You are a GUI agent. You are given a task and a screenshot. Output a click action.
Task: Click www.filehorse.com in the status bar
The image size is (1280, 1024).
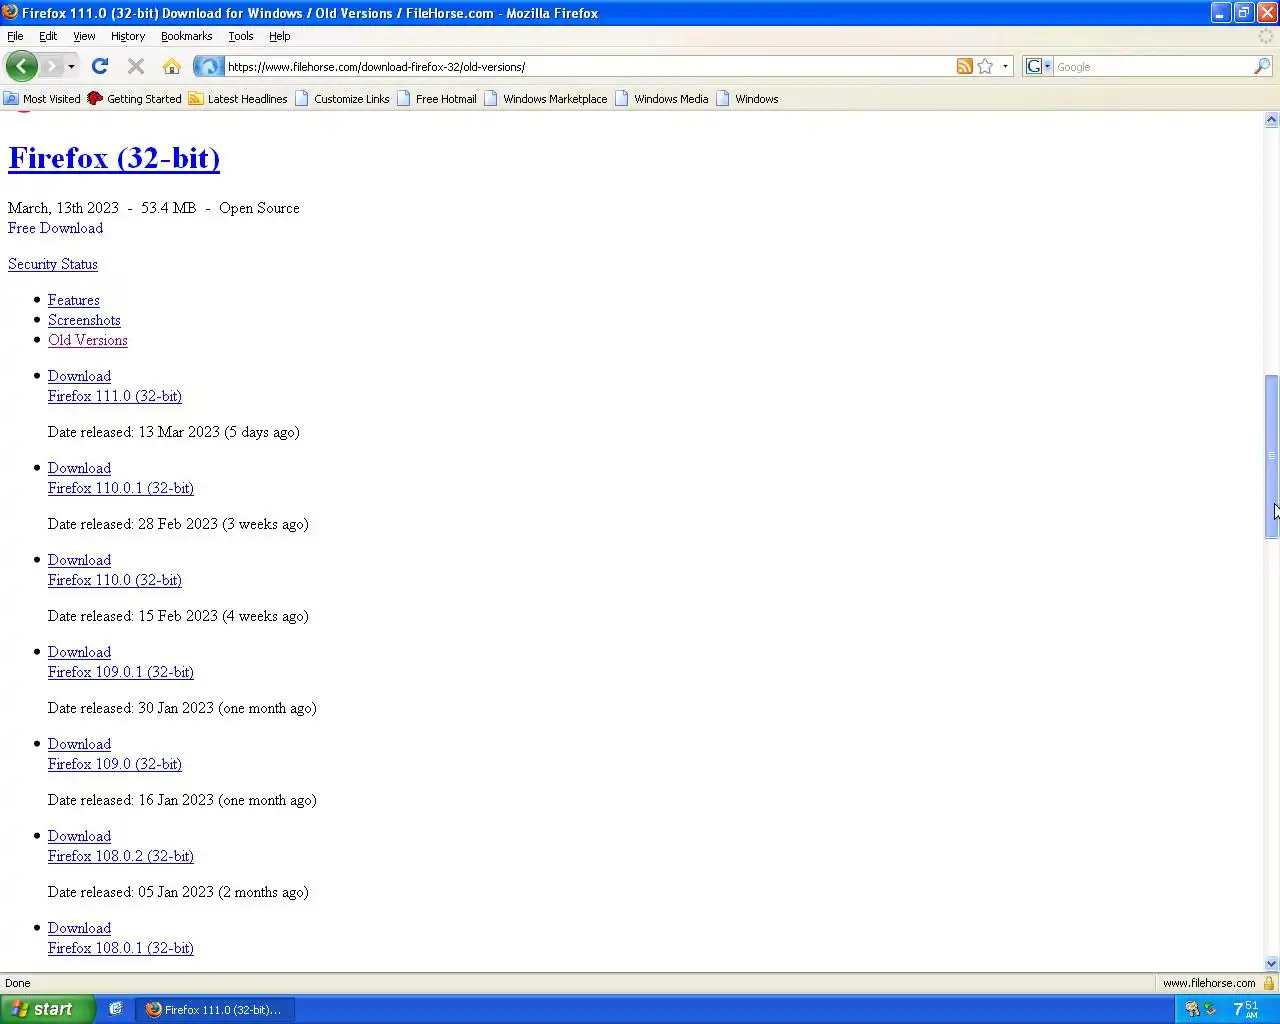tap(1208, 983)
